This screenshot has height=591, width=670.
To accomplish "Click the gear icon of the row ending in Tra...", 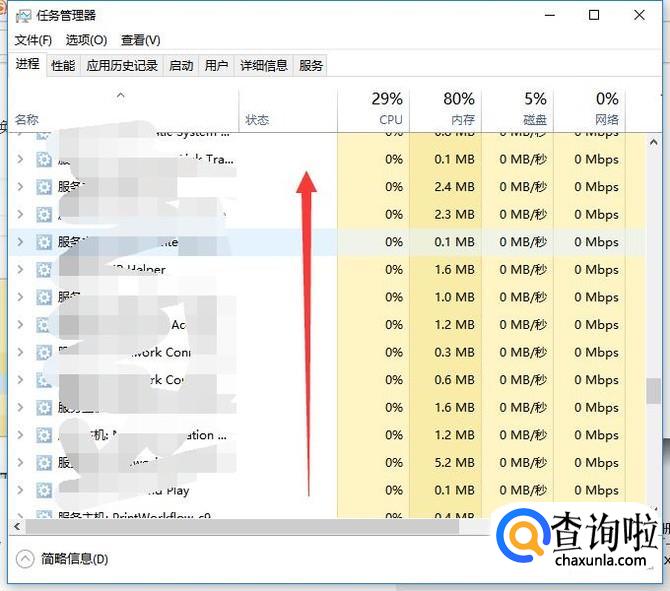I will 44,159.
